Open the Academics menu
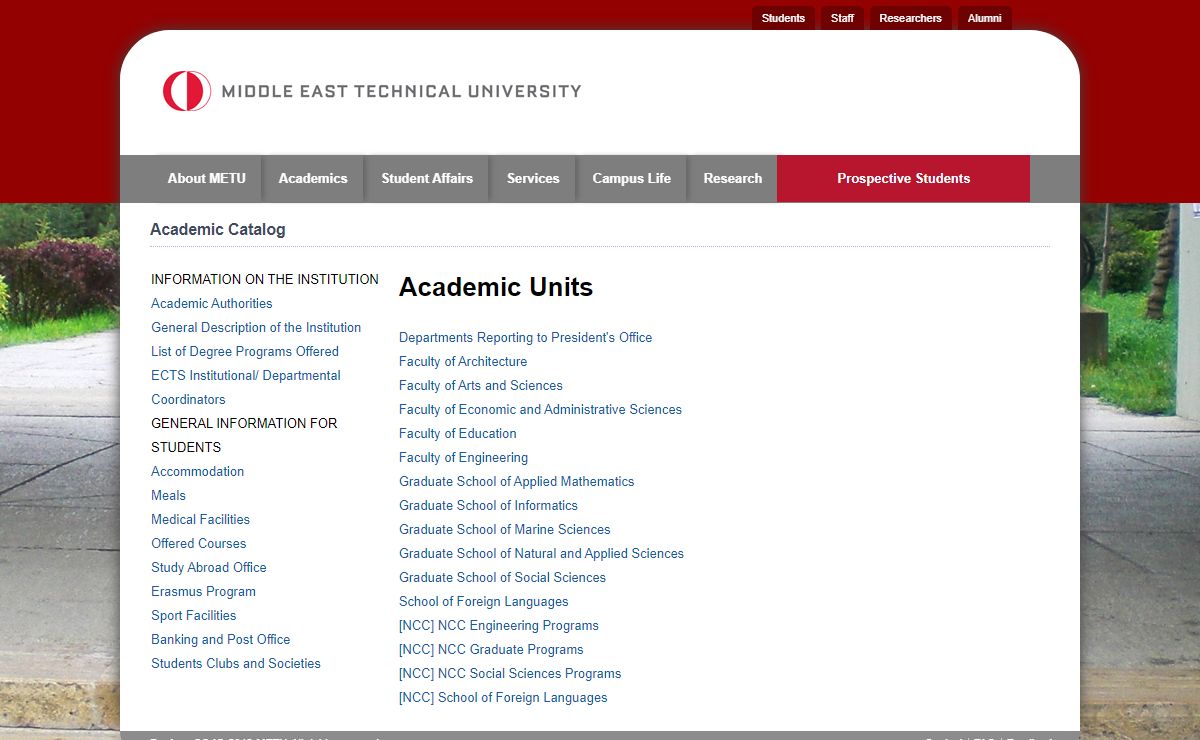 [313, 178]
